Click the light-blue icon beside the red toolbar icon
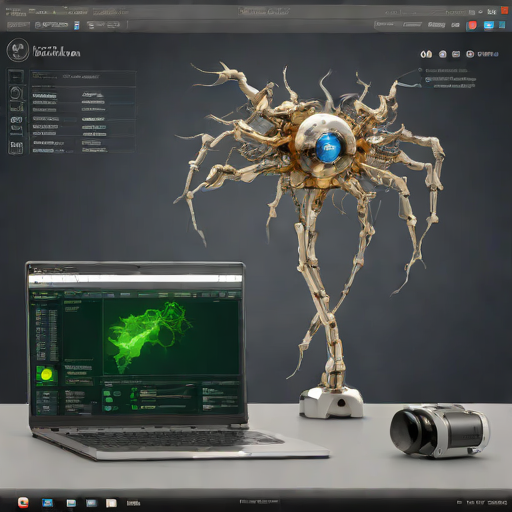Viewport: 512px width, 512px height. tap(488, 25)
